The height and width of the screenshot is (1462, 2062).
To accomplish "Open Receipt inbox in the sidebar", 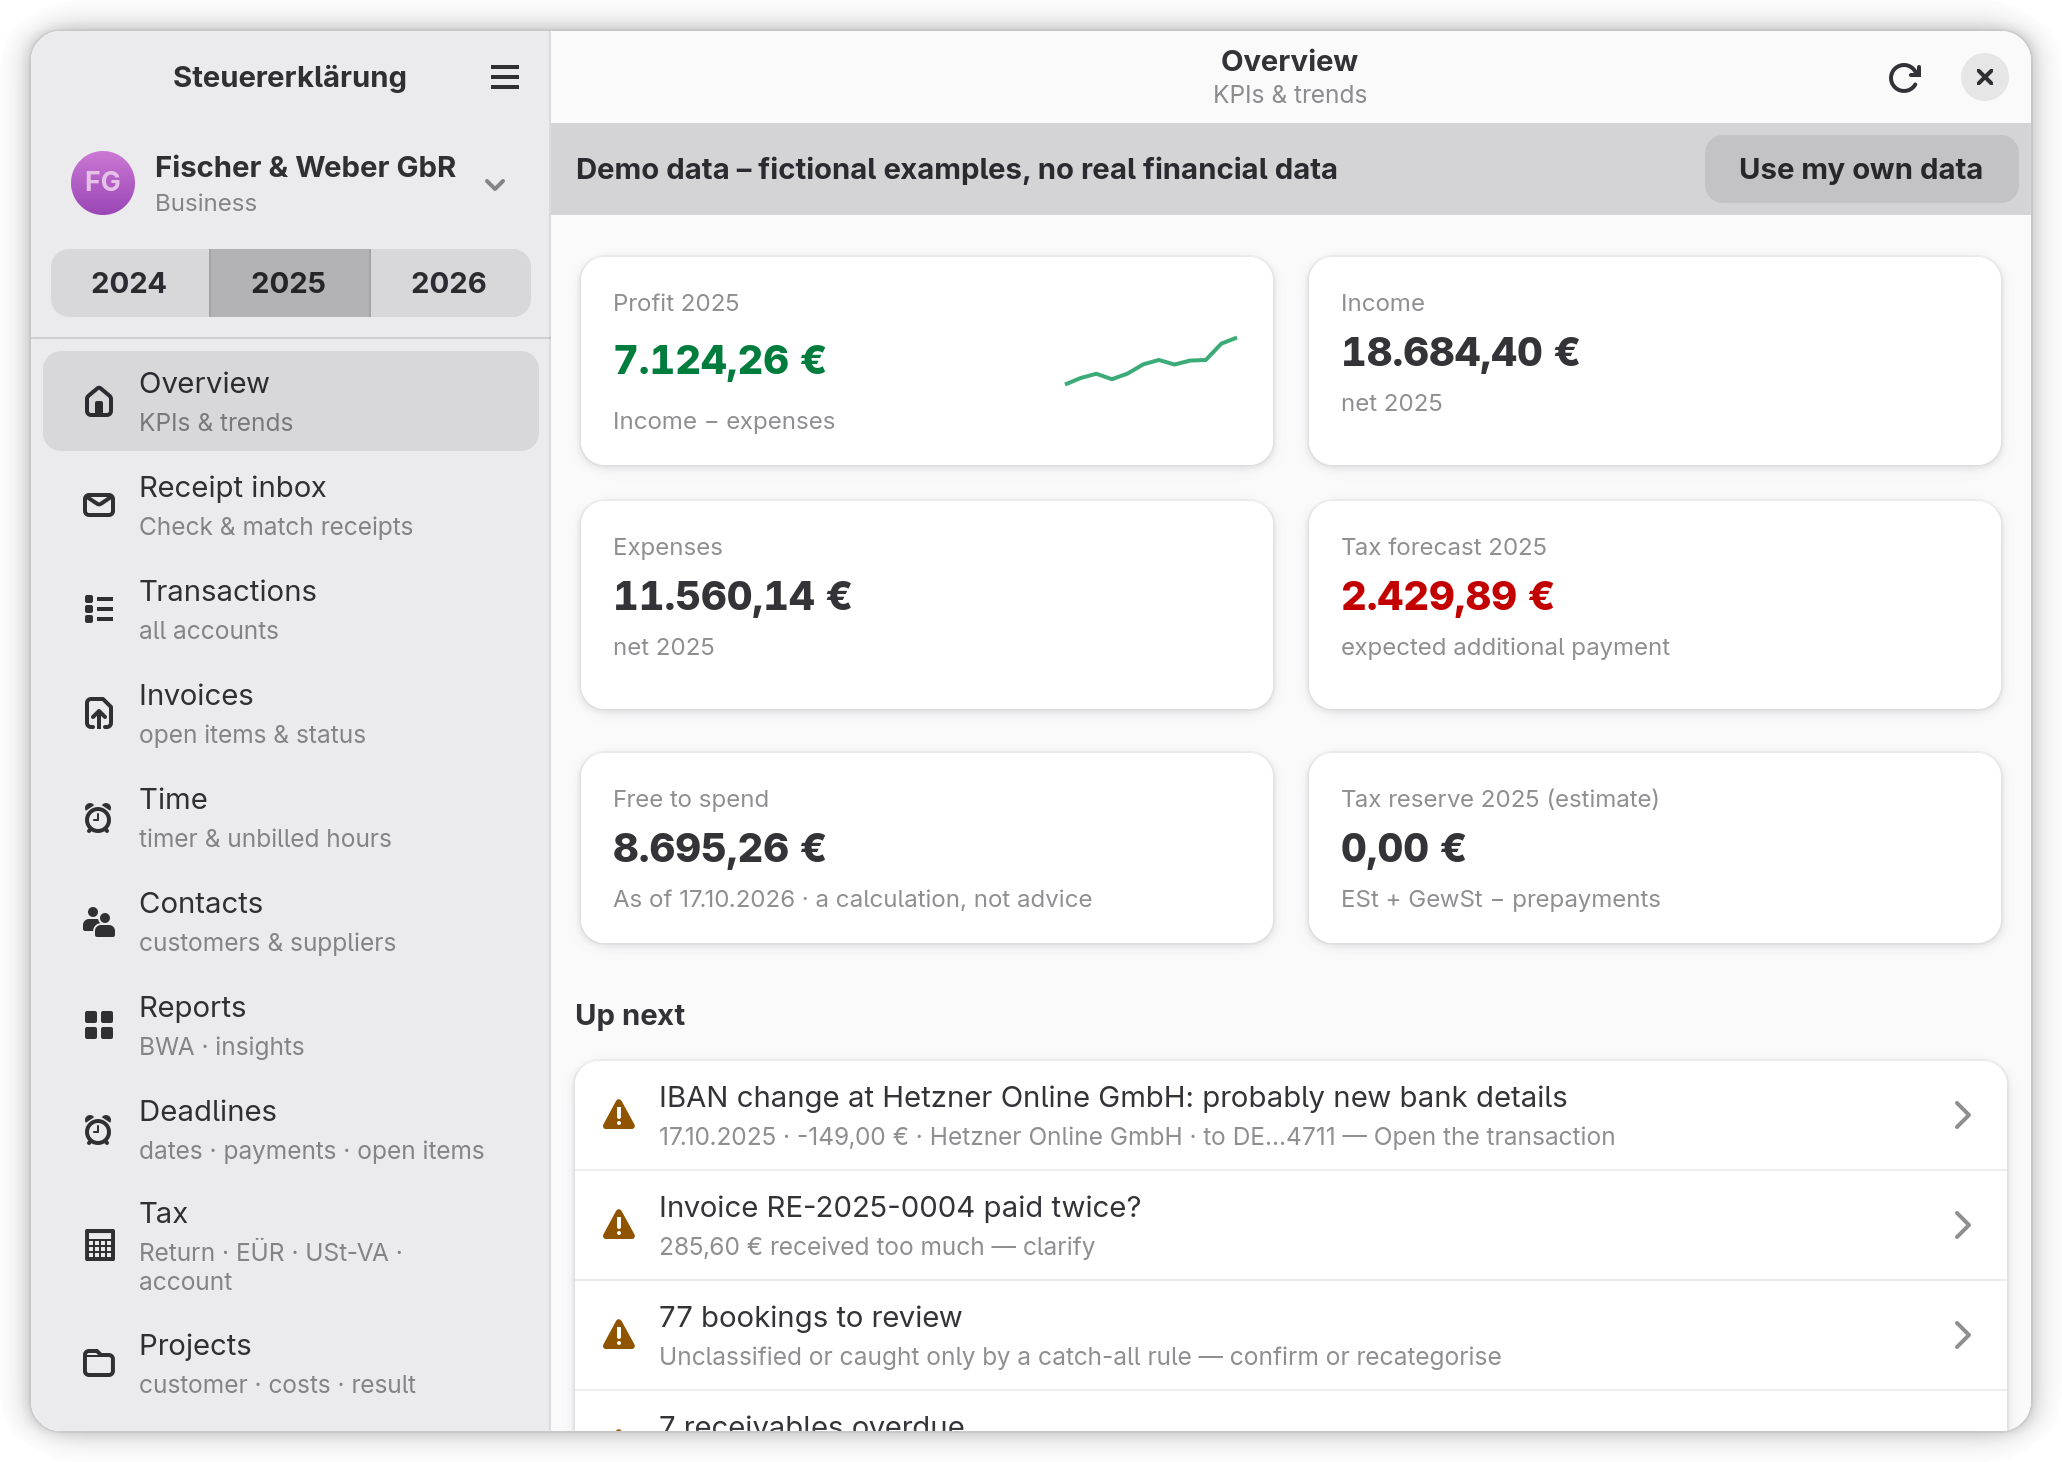I will click(291, 505).
